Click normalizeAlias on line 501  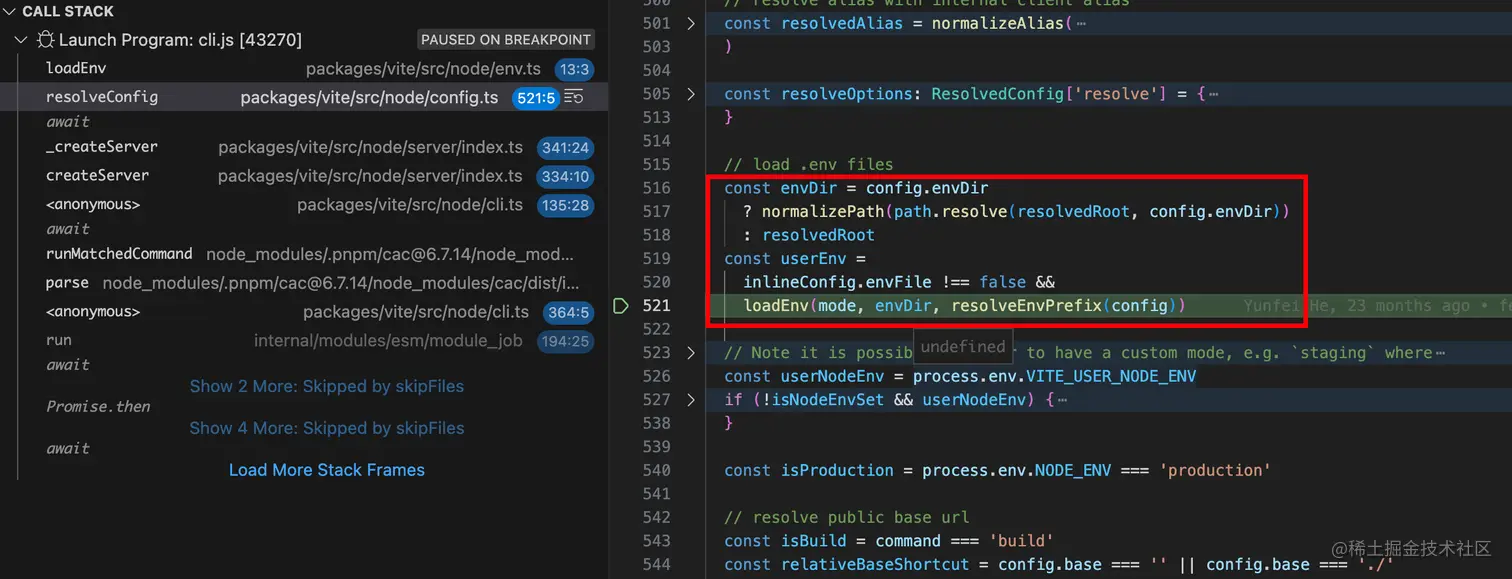(x=997, y=23)
